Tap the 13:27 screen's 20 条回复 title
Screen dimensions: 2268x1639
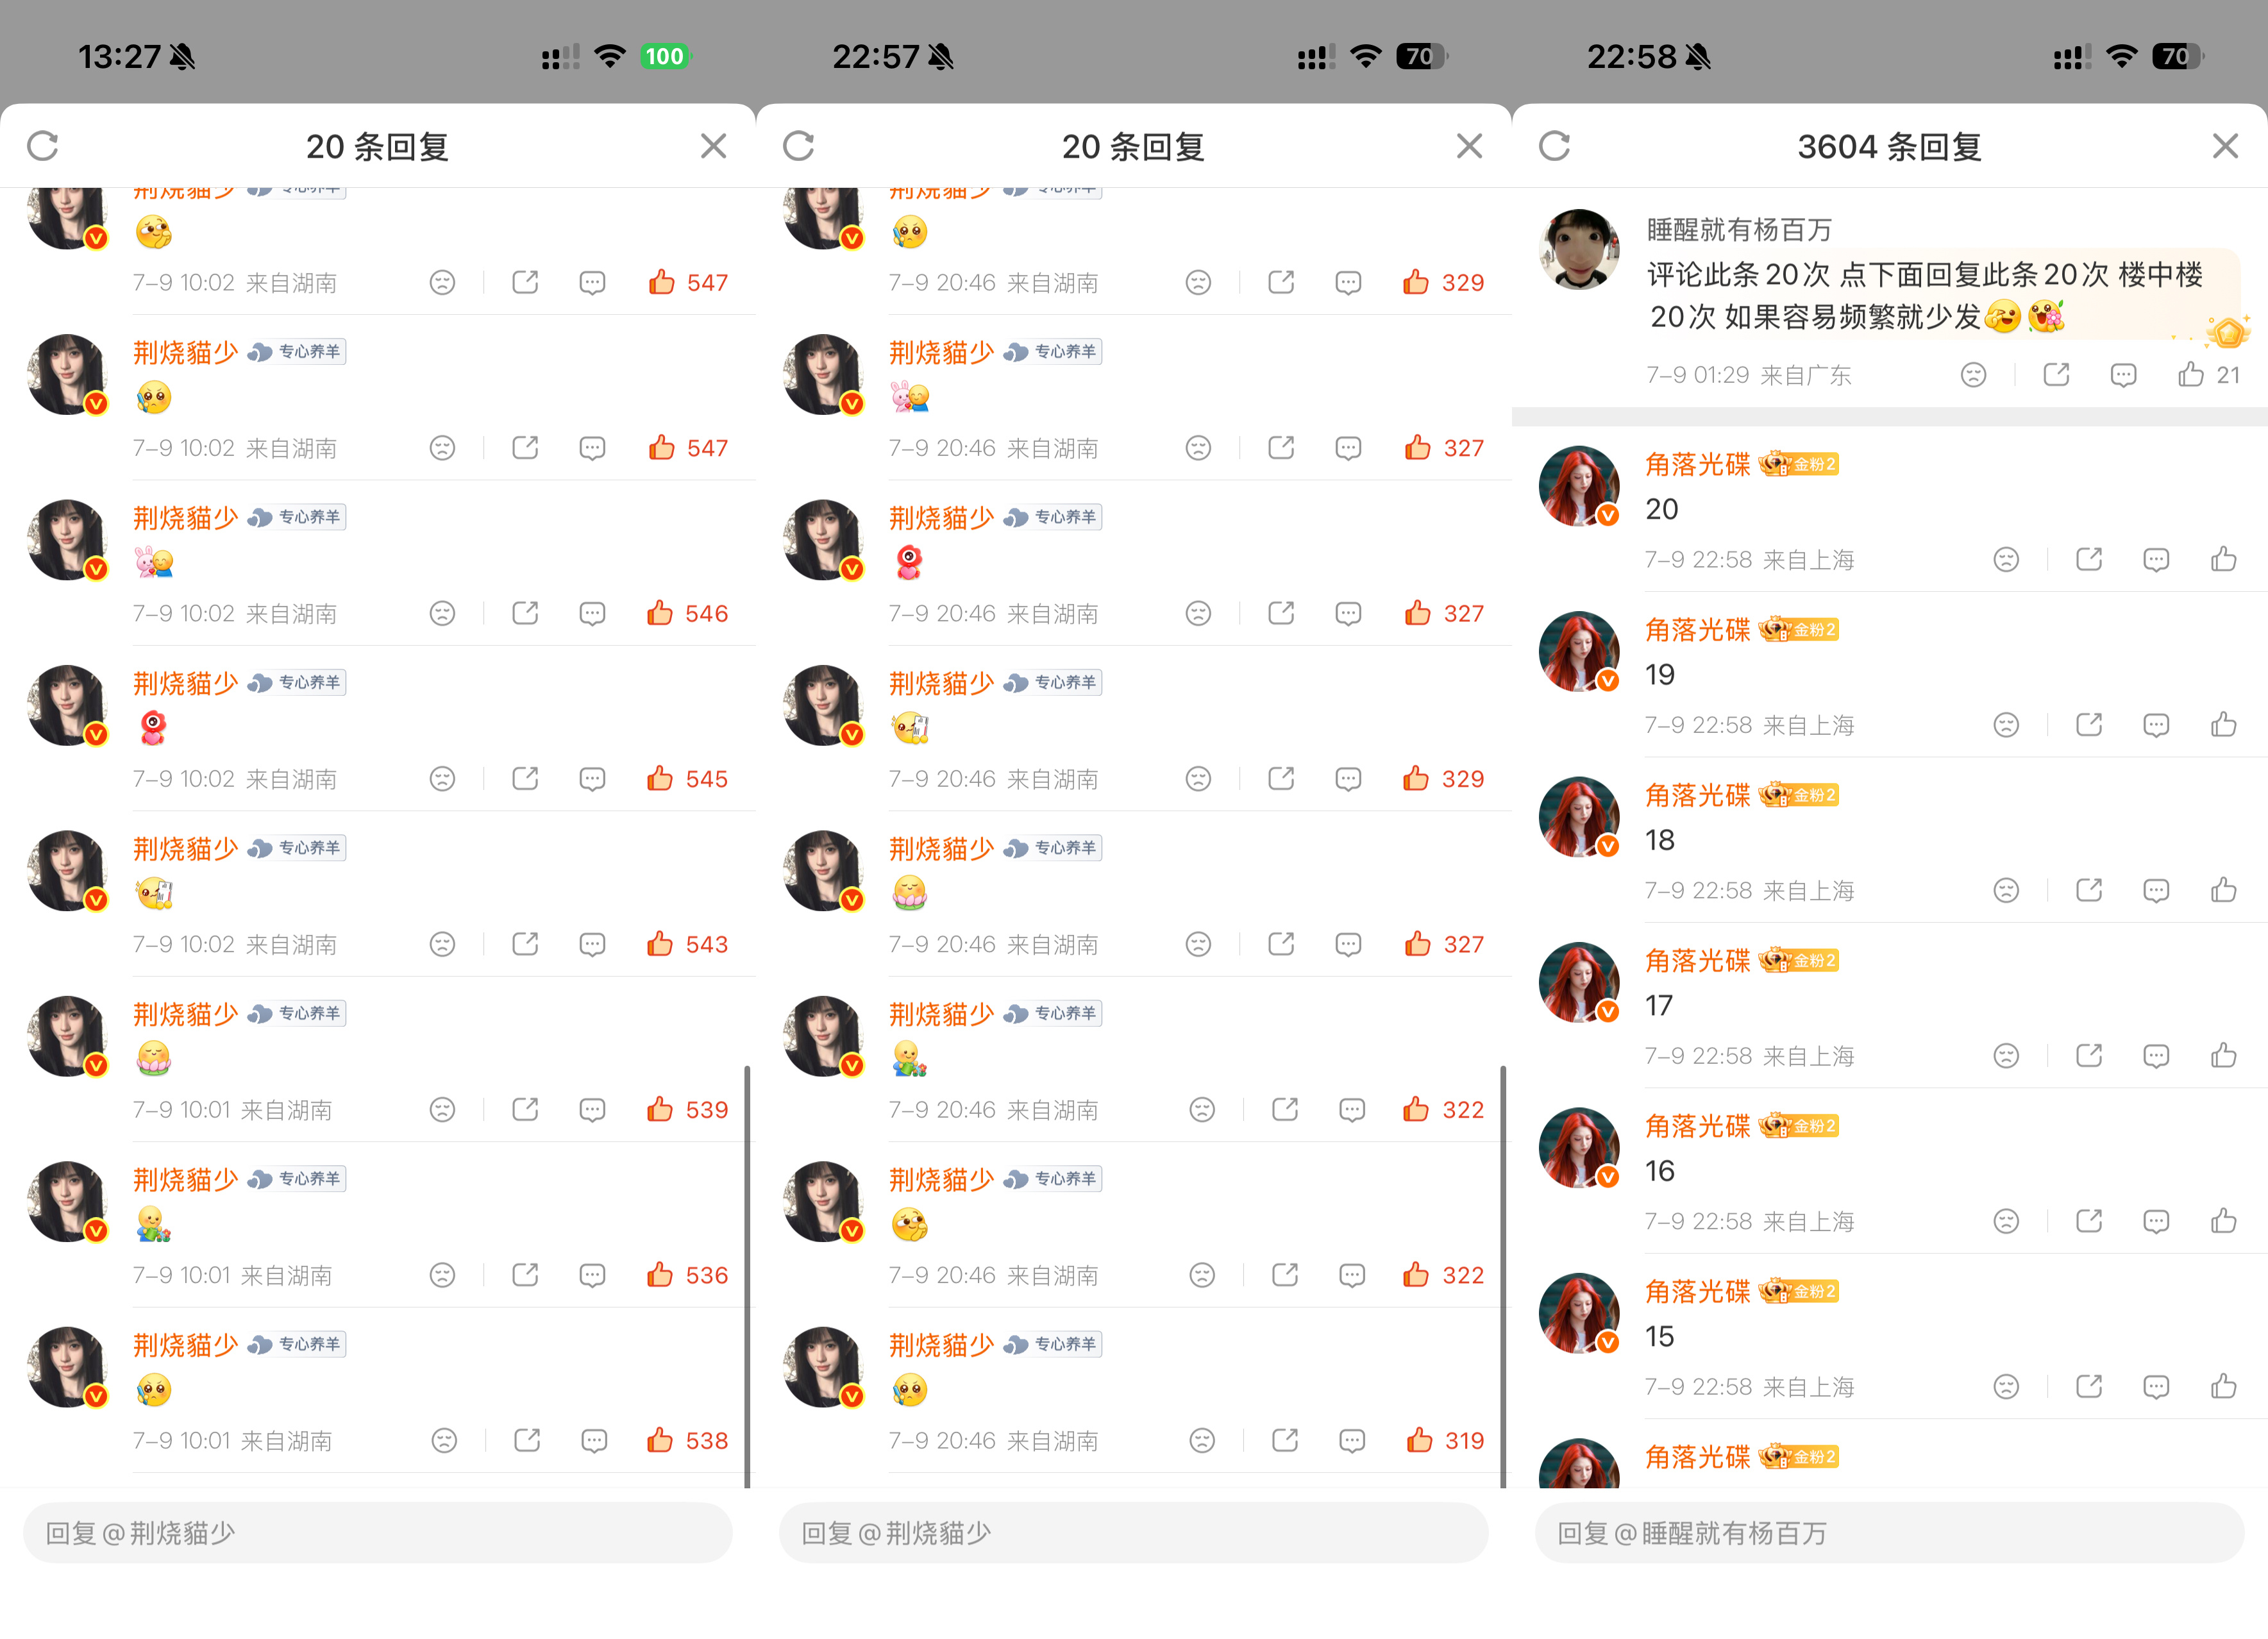(377, 147)
